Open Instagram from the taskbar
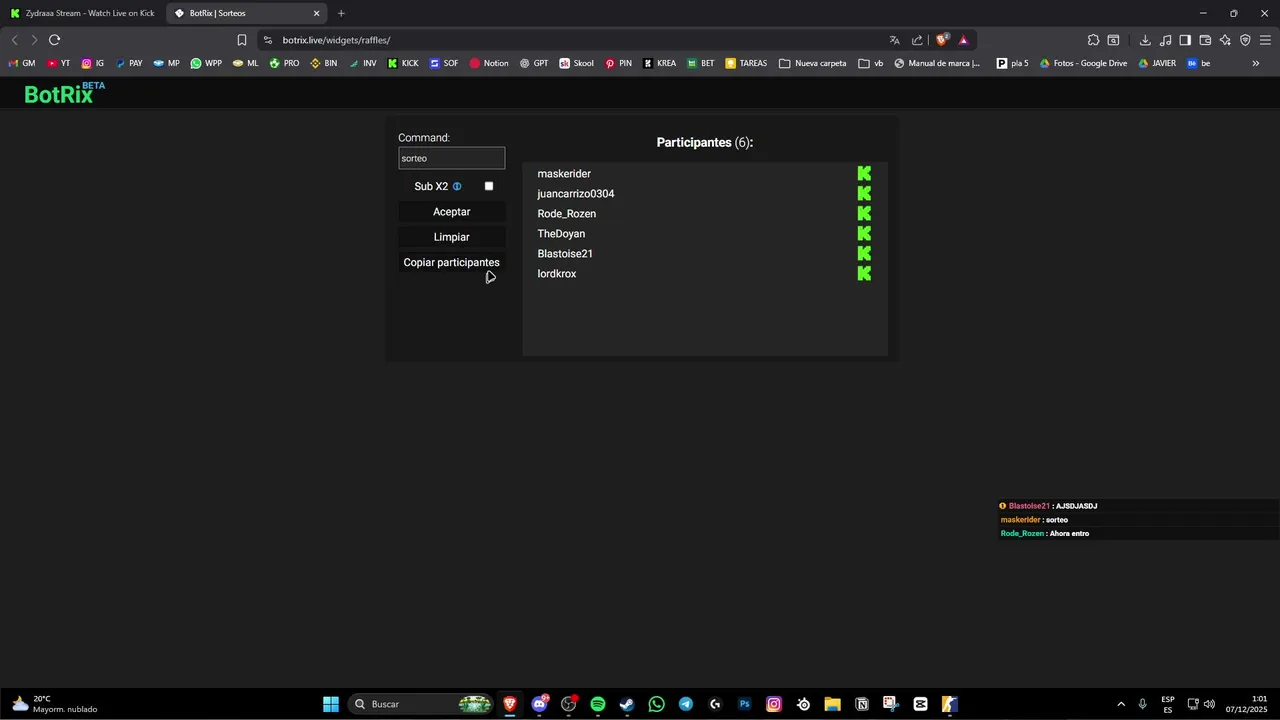The width and height of the screenshot is (1280, 720). (774, 704)
